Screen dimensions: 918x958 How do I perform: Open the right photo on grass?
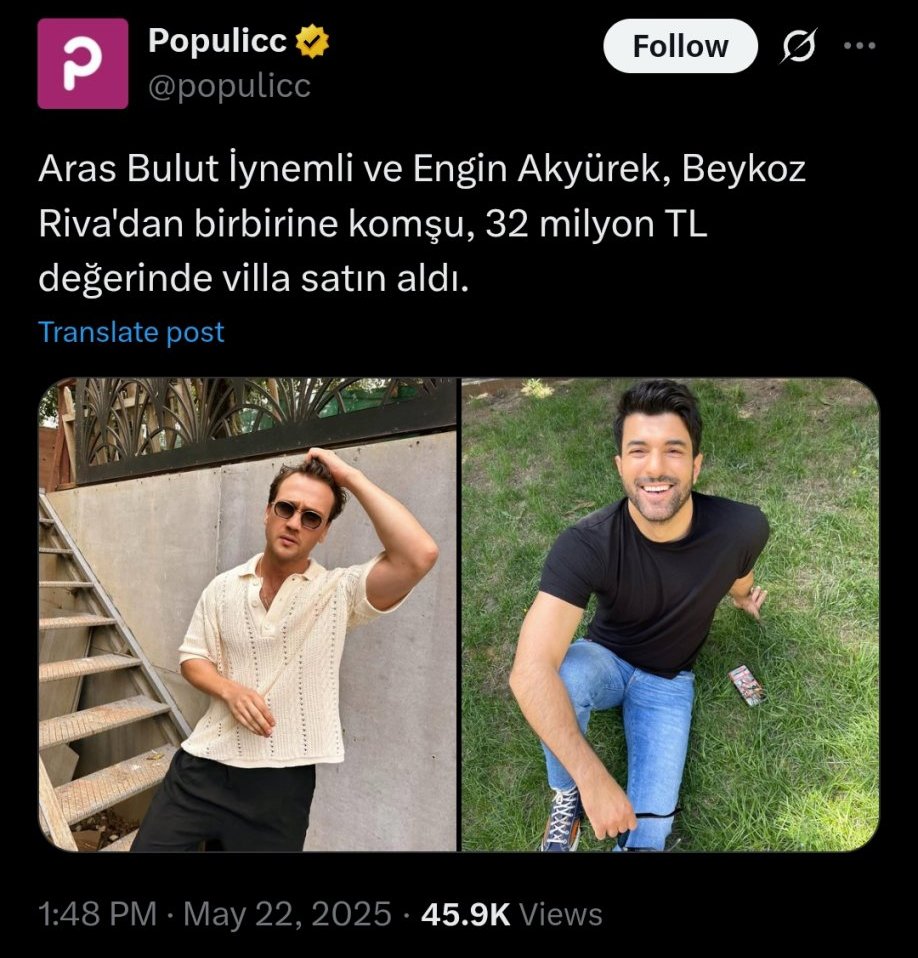669,614
